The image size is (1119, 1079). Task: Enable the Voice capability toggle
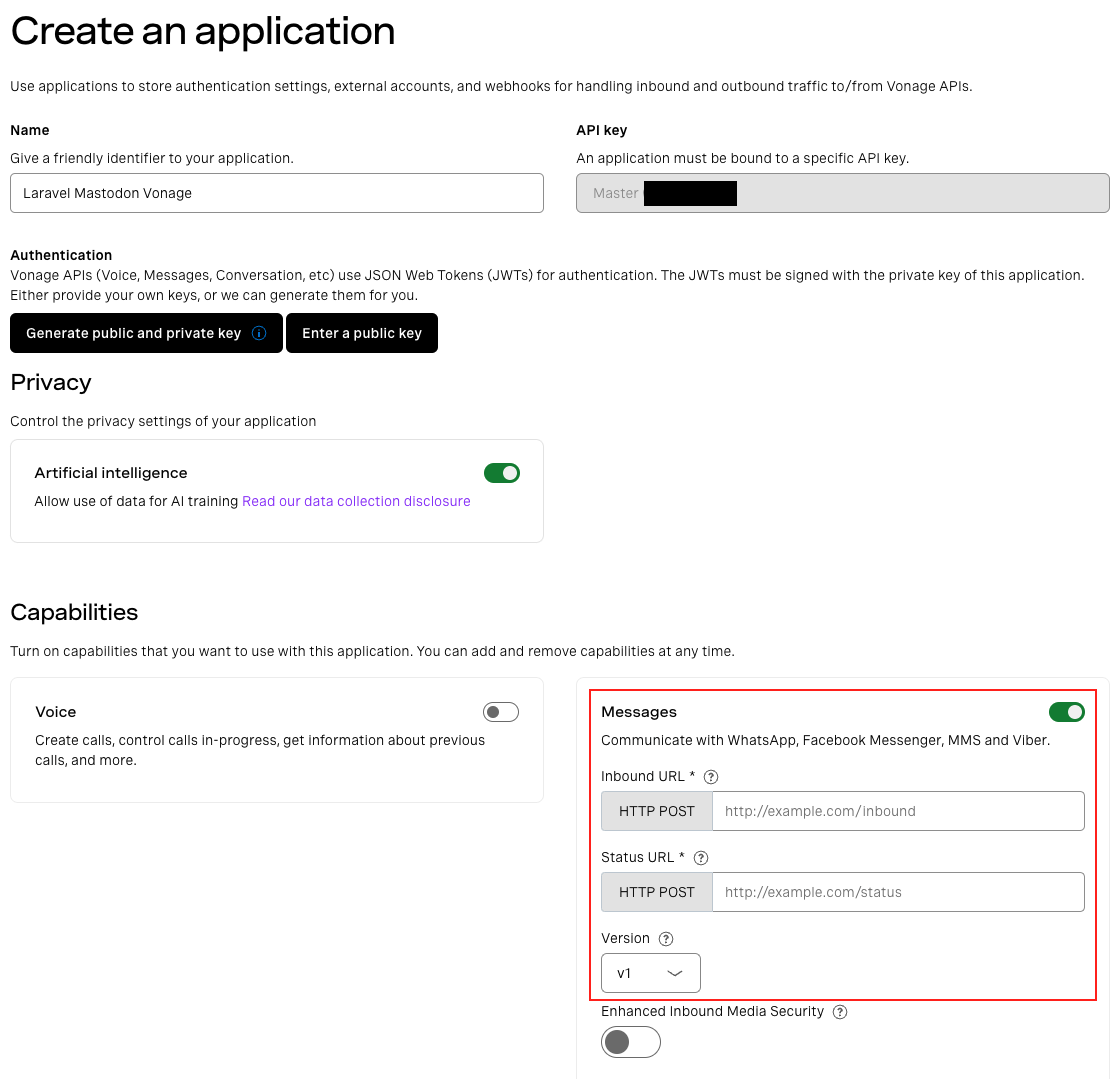click(x=501, y=712)
